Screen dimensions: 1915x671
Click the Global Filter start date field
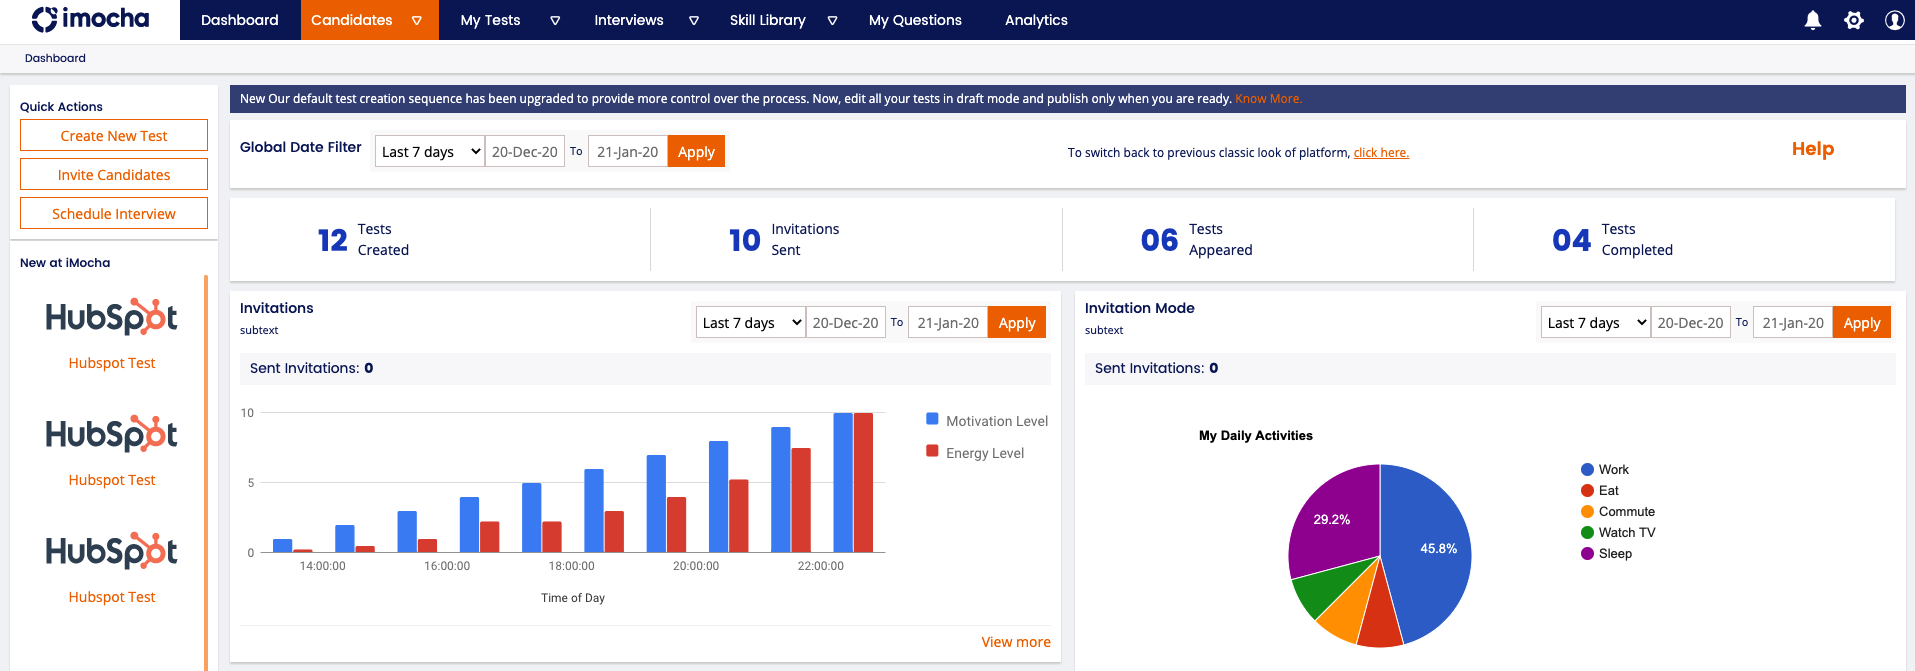[x=524, y=152]
